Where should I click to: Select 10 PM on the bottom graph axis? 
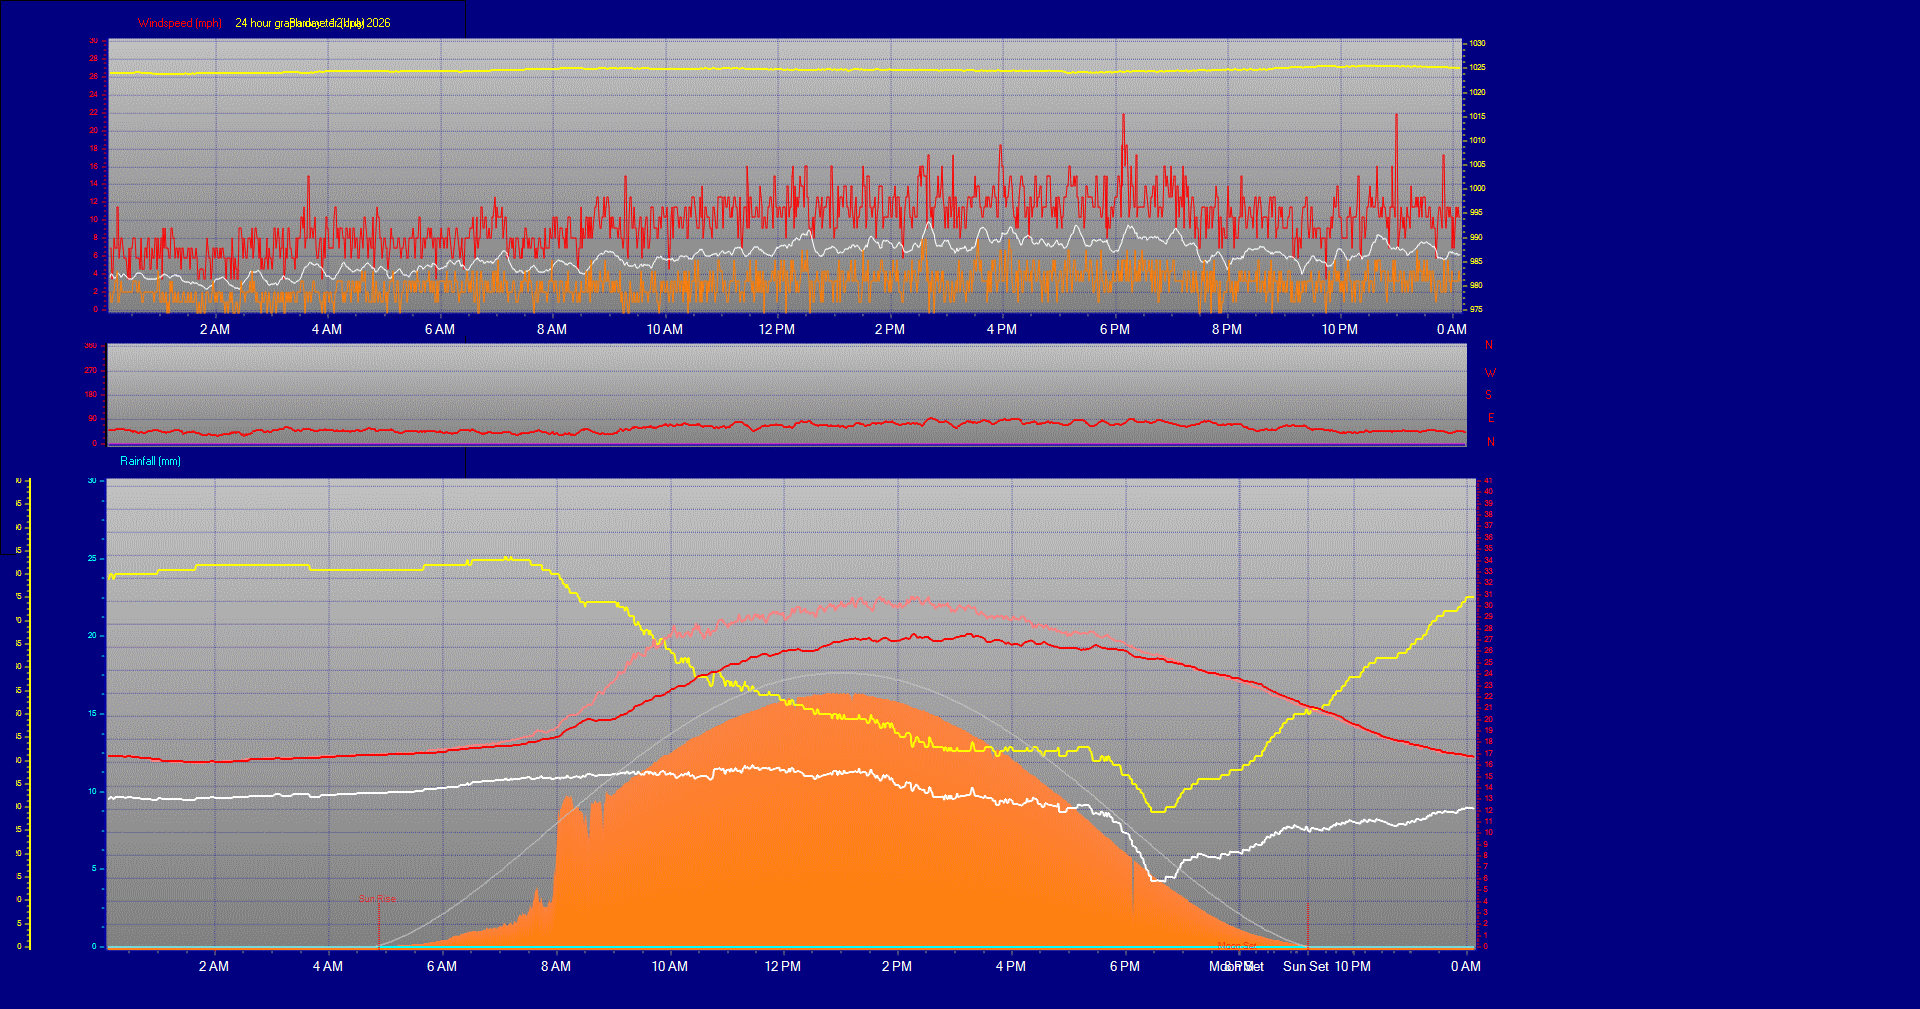tap(1353, 966)
